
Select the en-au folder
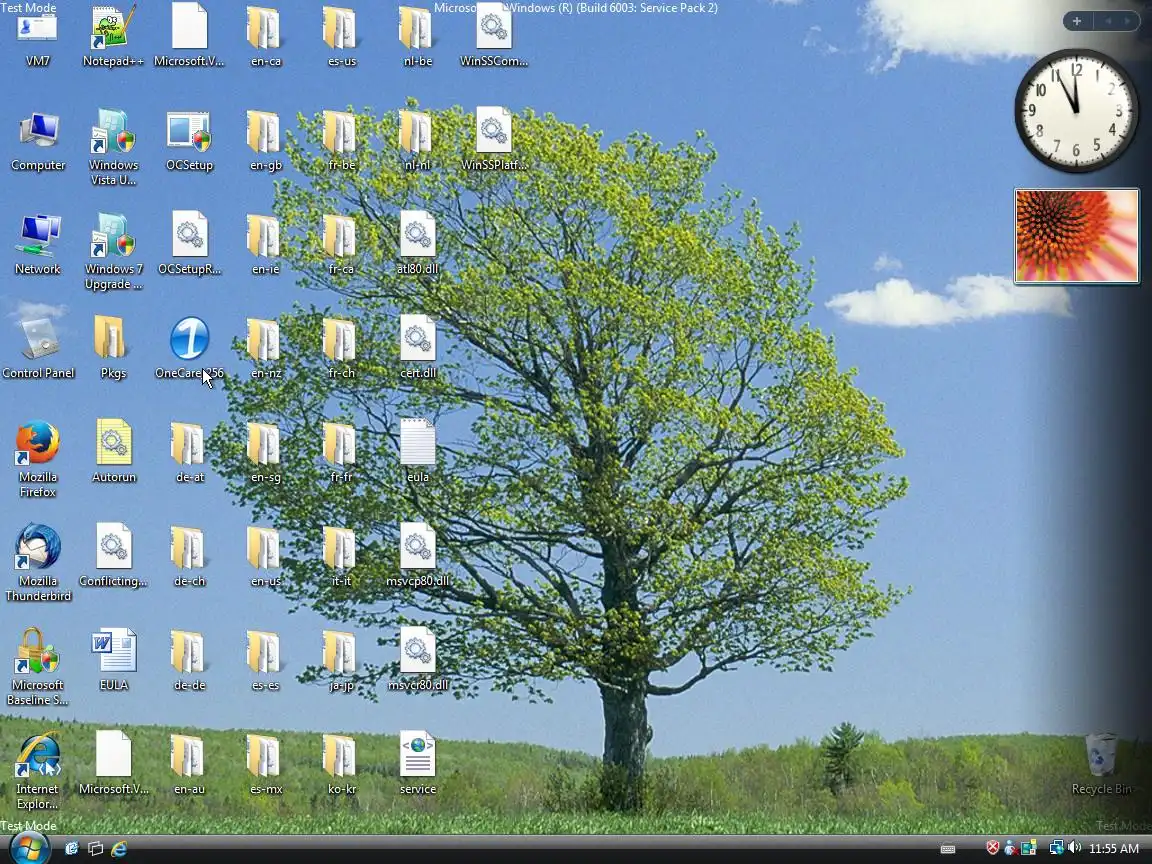coord(190,765)
